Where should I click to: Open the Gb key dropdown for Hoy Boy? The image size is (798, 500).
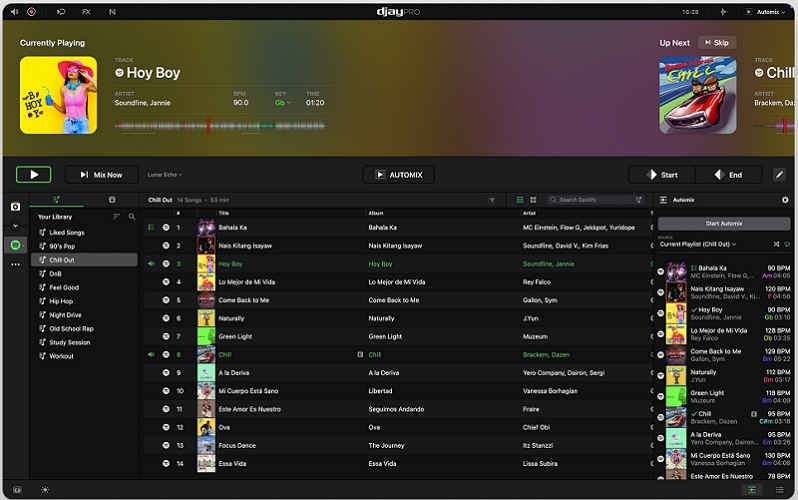[x=282, y=103]
